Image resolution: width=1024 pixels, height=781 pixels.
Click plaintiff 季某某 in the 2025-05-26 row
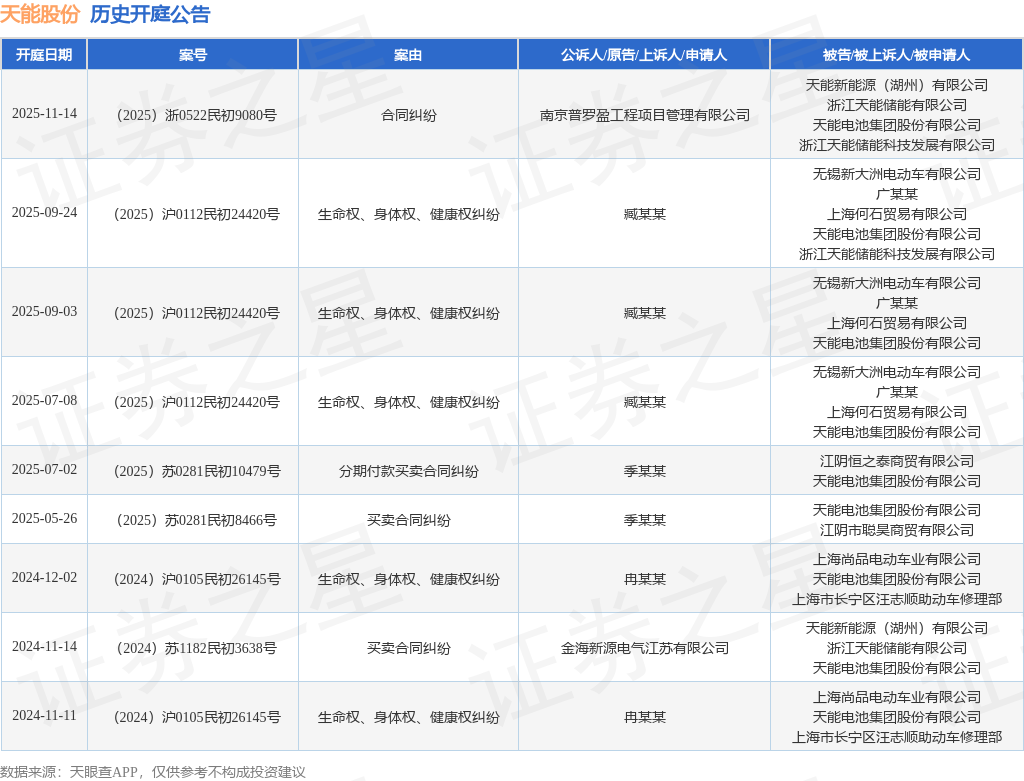[645, 520]
